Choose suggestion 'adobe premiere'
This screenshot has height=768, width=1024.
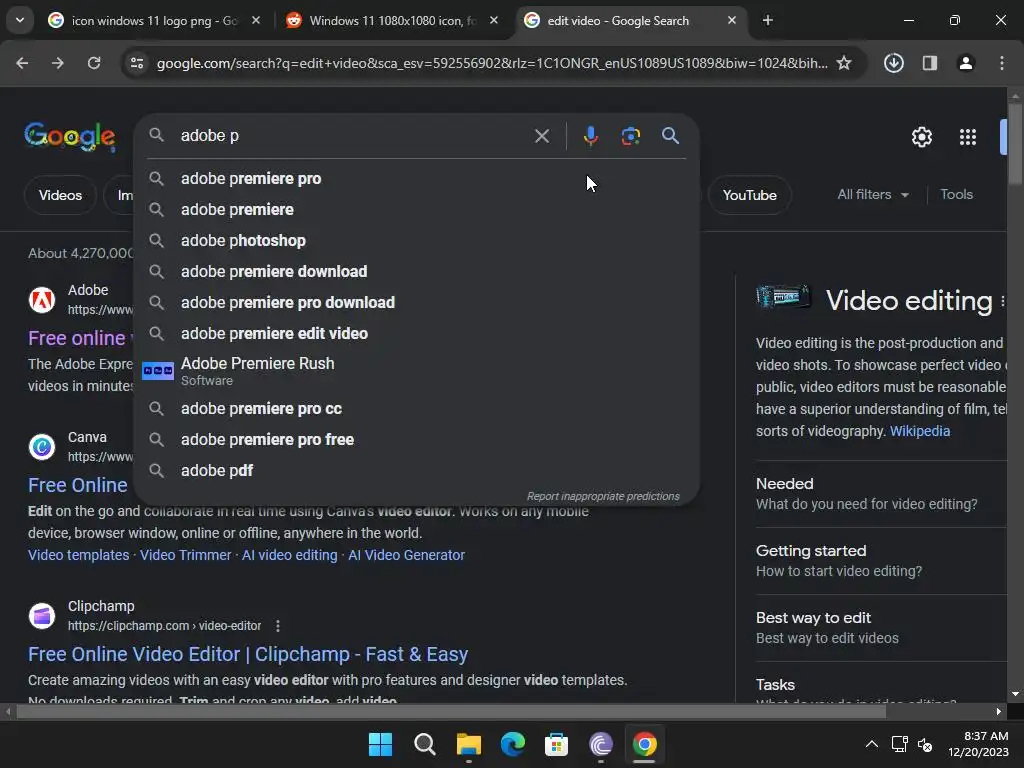click(x=416, y=210)
